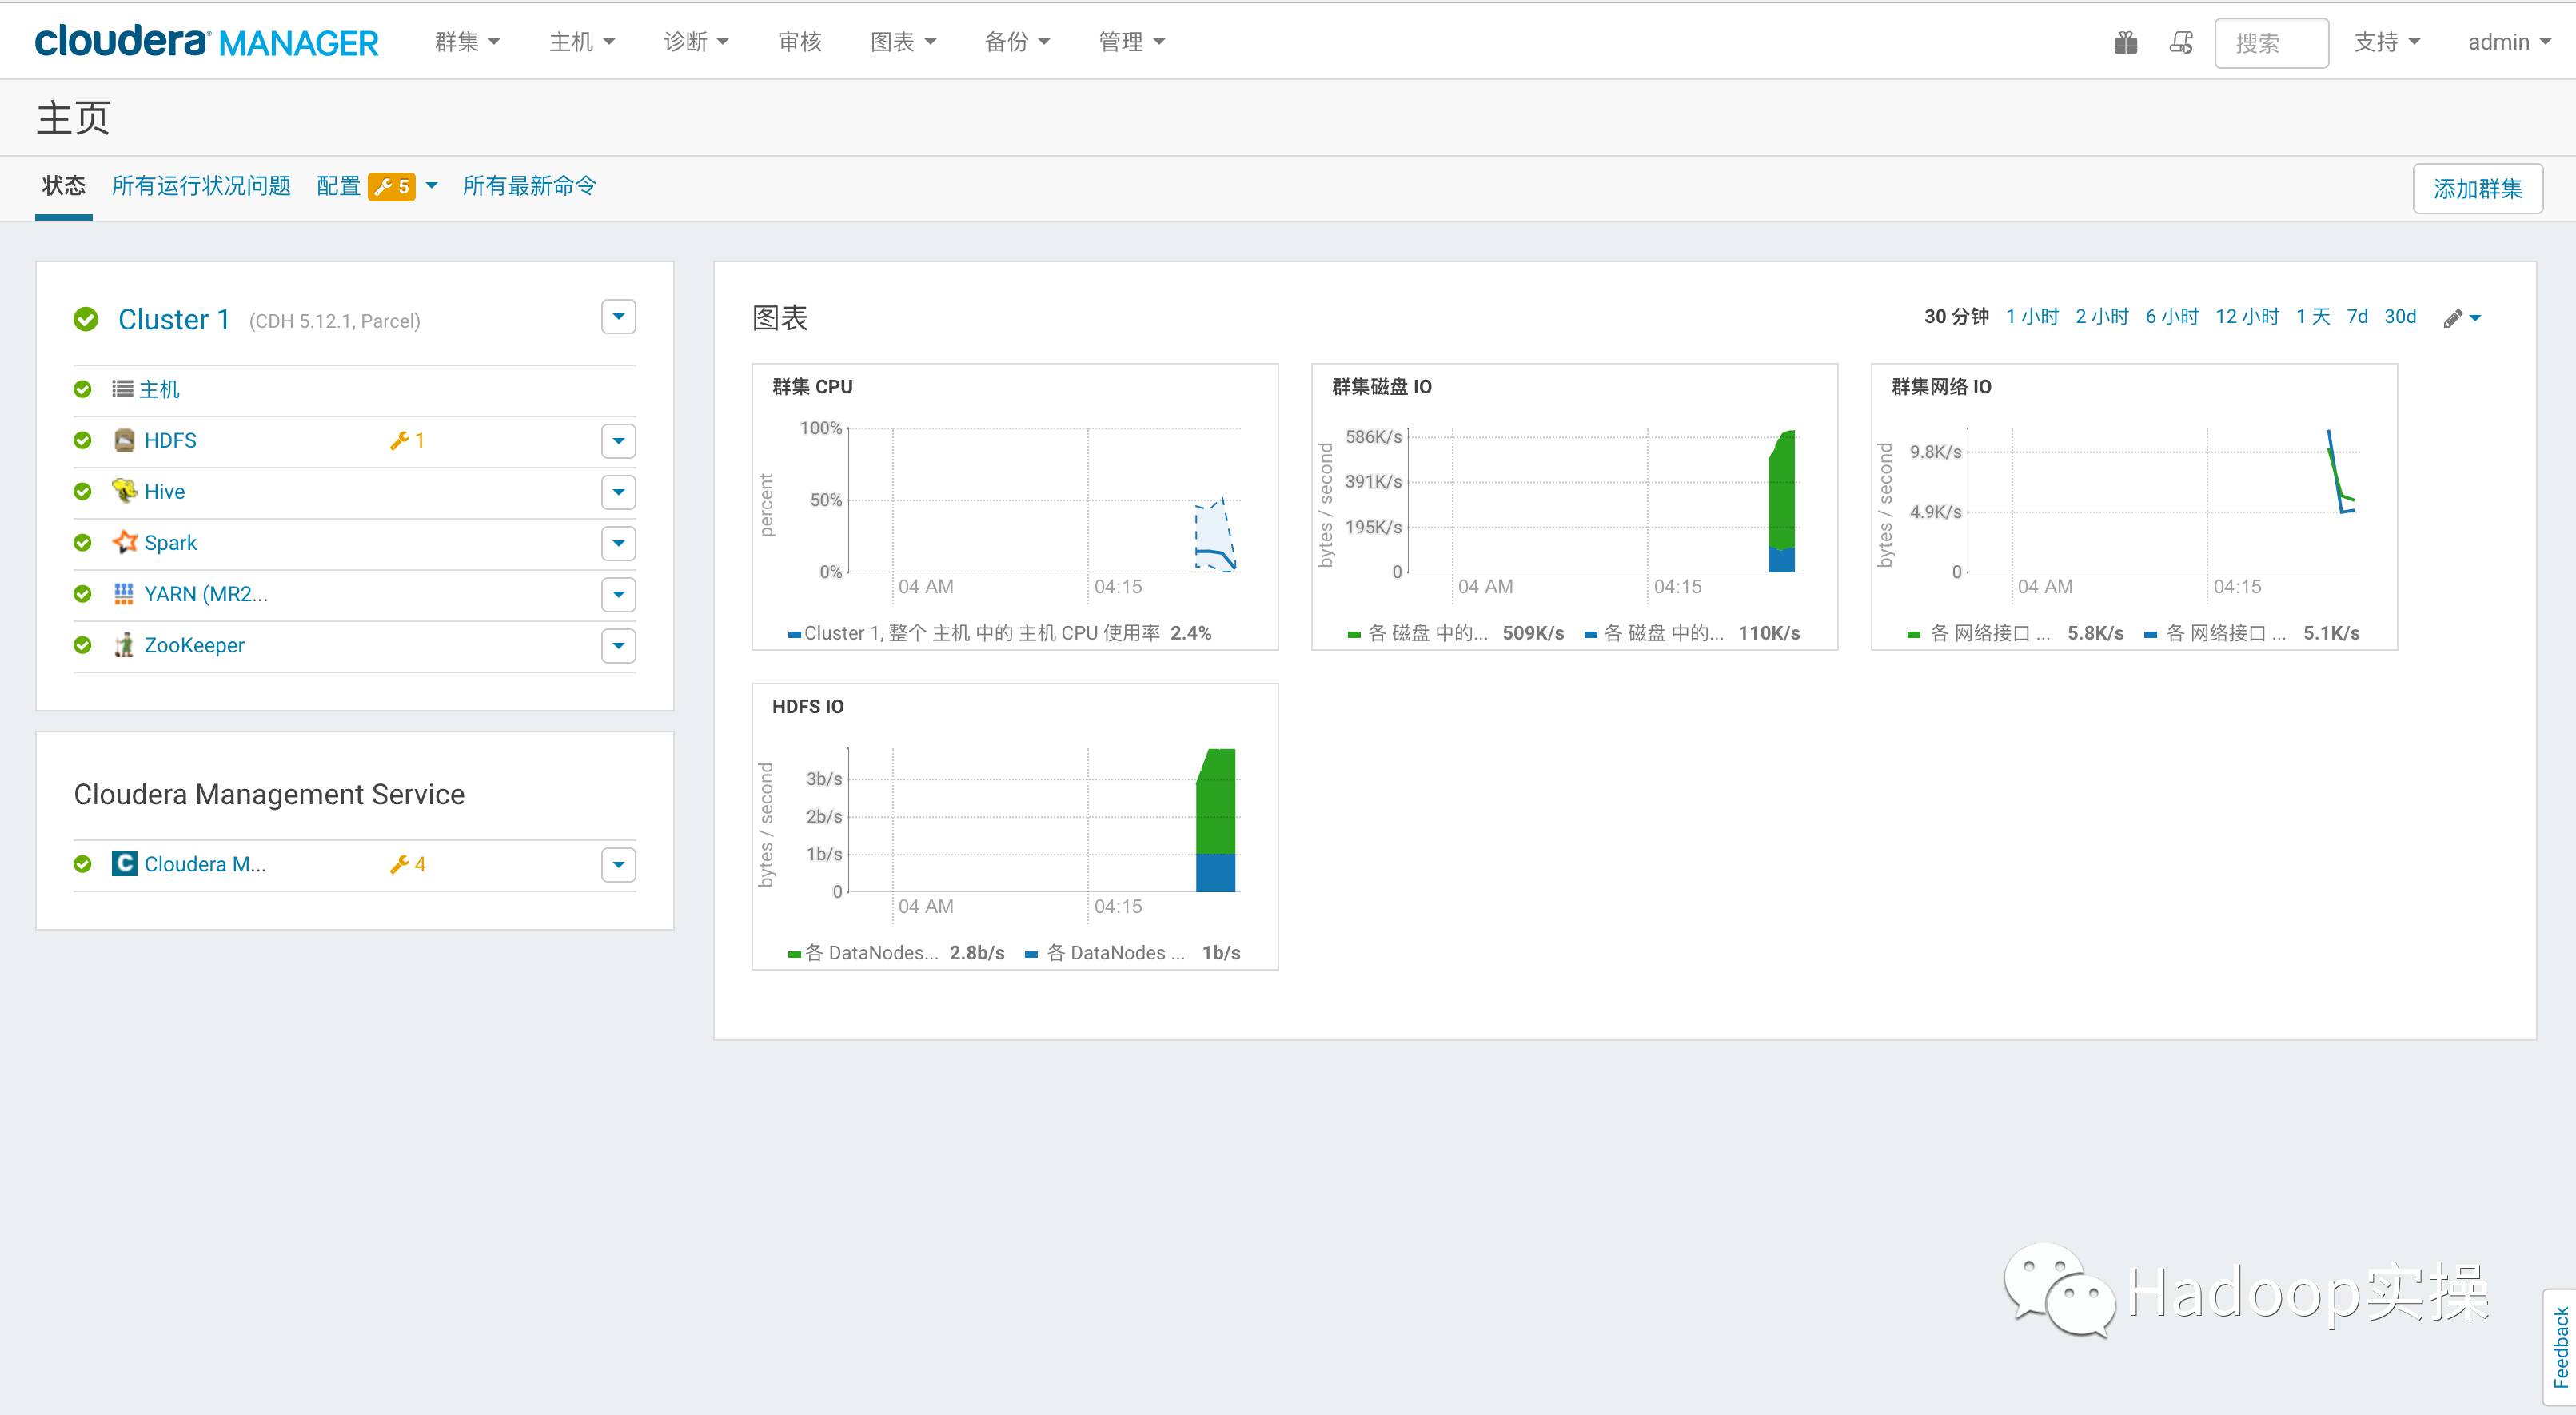Viewport: 2576px width, 1415px height.
Task: Open the 群集 menu in top navigation
Action: tap(466, 42)
